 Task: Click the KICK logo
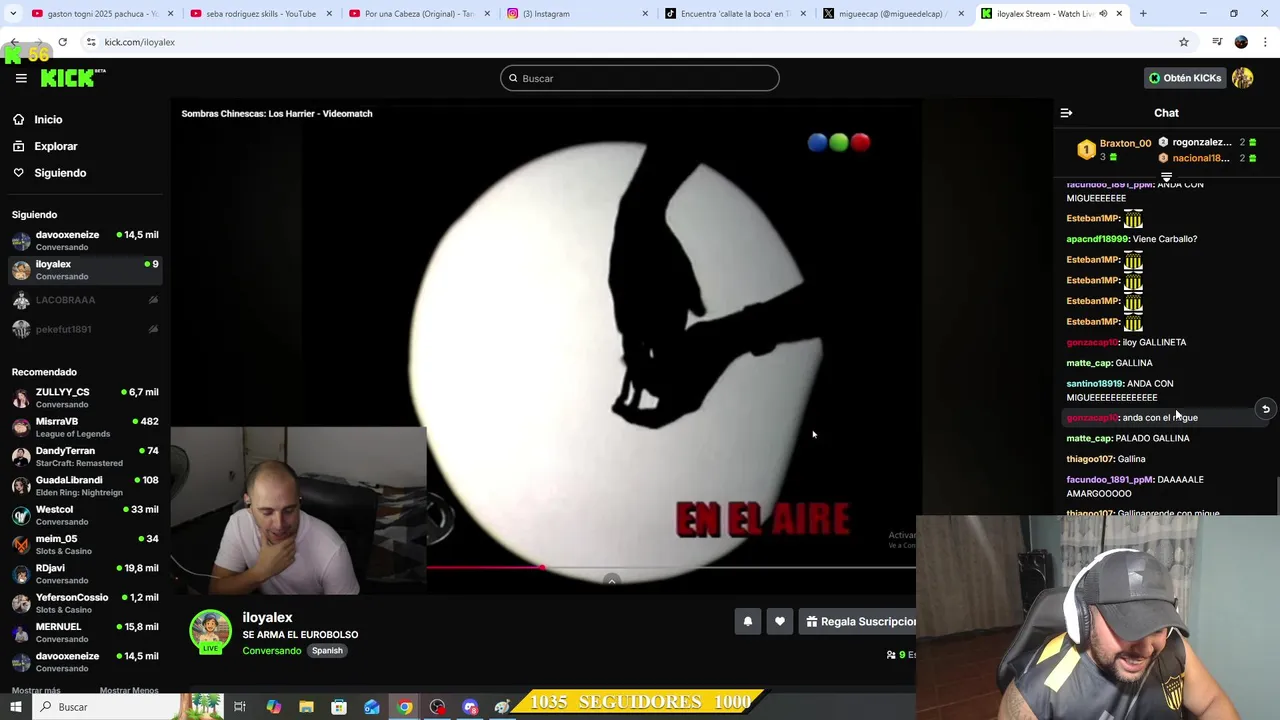click(72, 78)
